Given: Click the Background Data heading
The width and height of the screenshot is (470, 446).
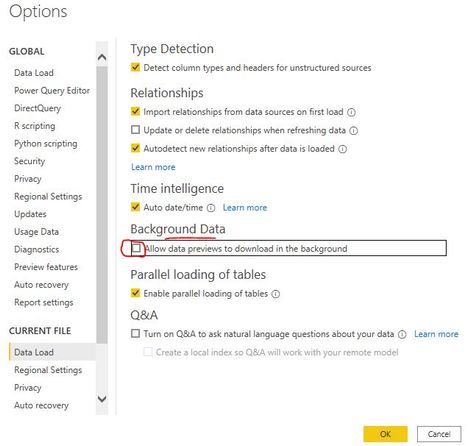Looking at the screenshot, I should pyautogui.click(x=178, y=229).
